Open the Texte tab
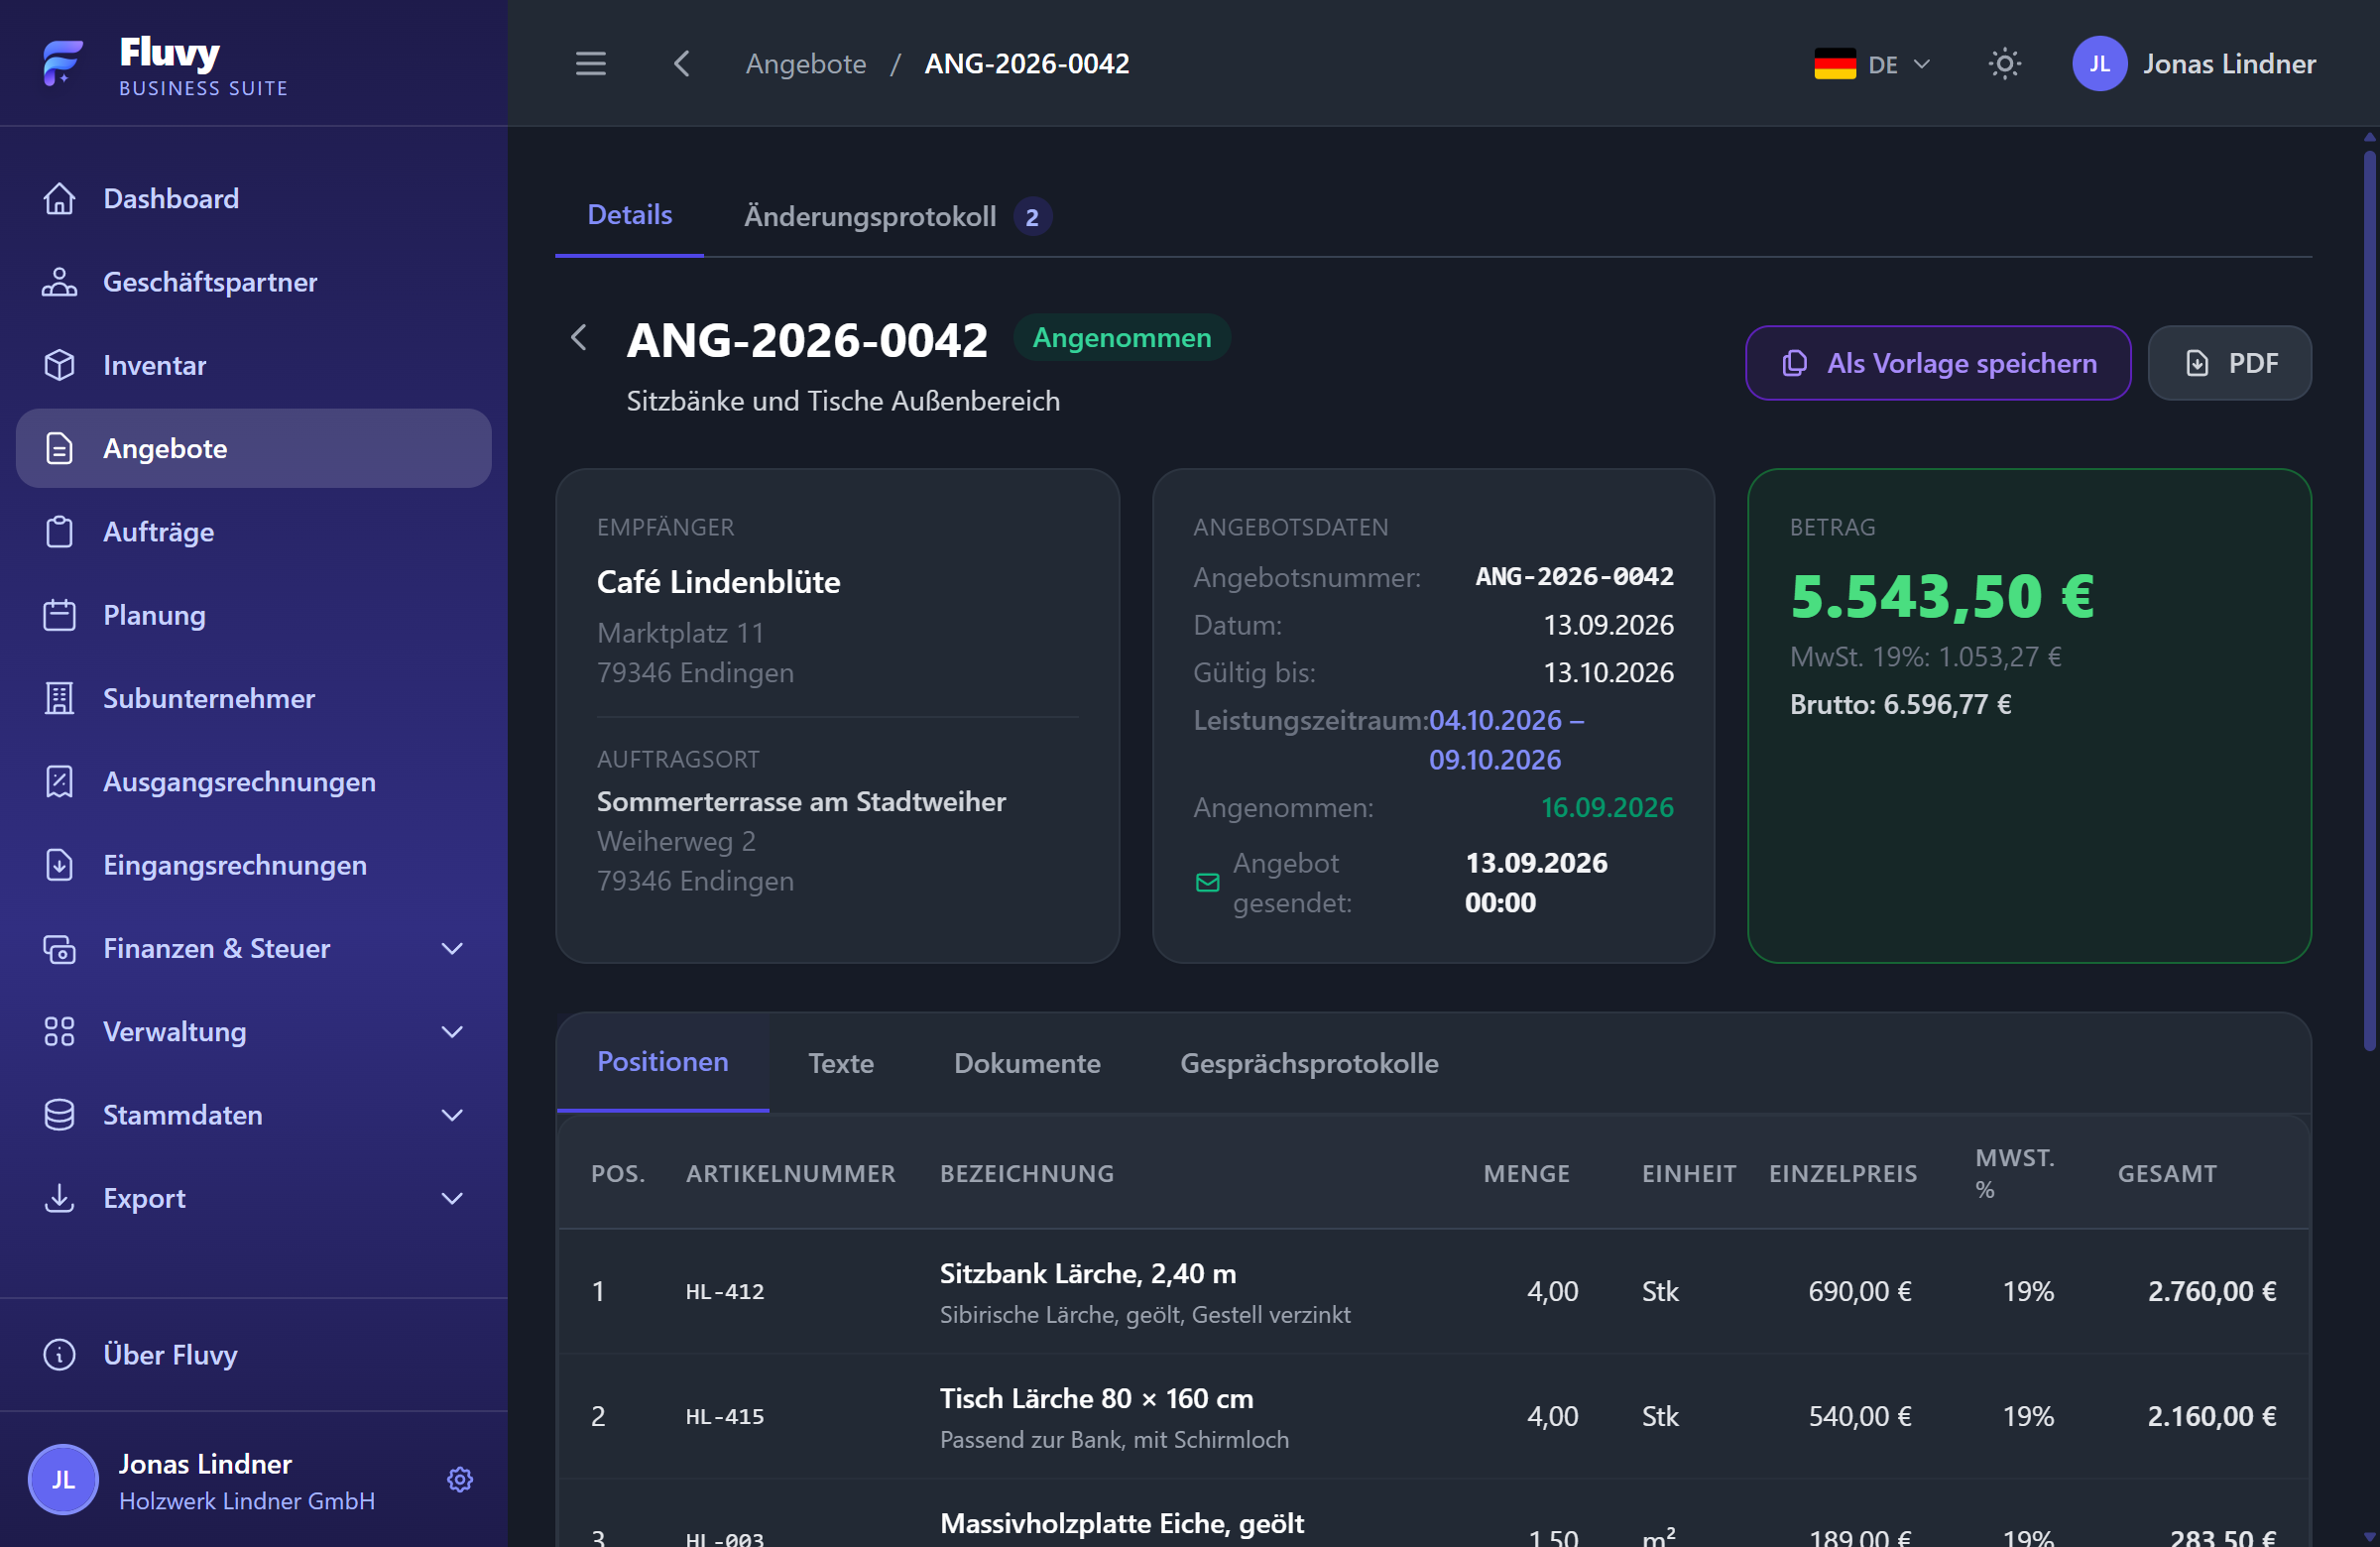 (841, 1063)
